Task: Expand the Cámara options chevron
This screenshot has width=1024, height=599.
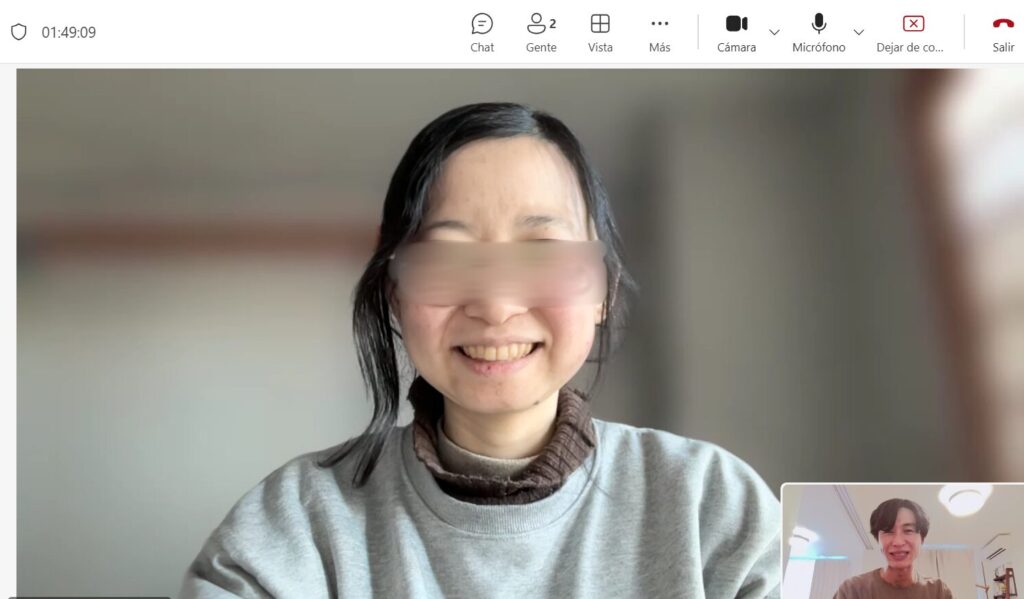Action: pos(774,32)
